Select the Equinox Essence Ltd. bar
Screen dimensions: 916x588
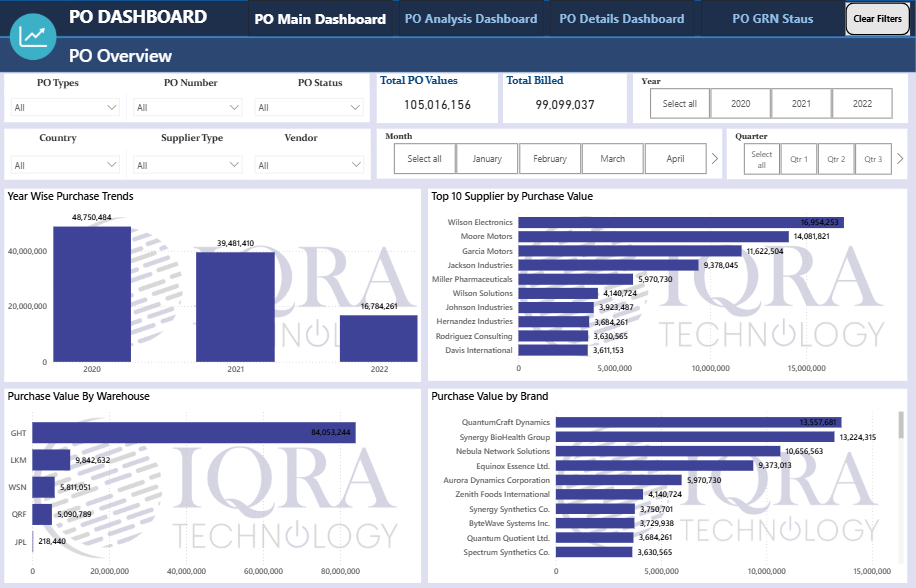[x=654, y=465]
